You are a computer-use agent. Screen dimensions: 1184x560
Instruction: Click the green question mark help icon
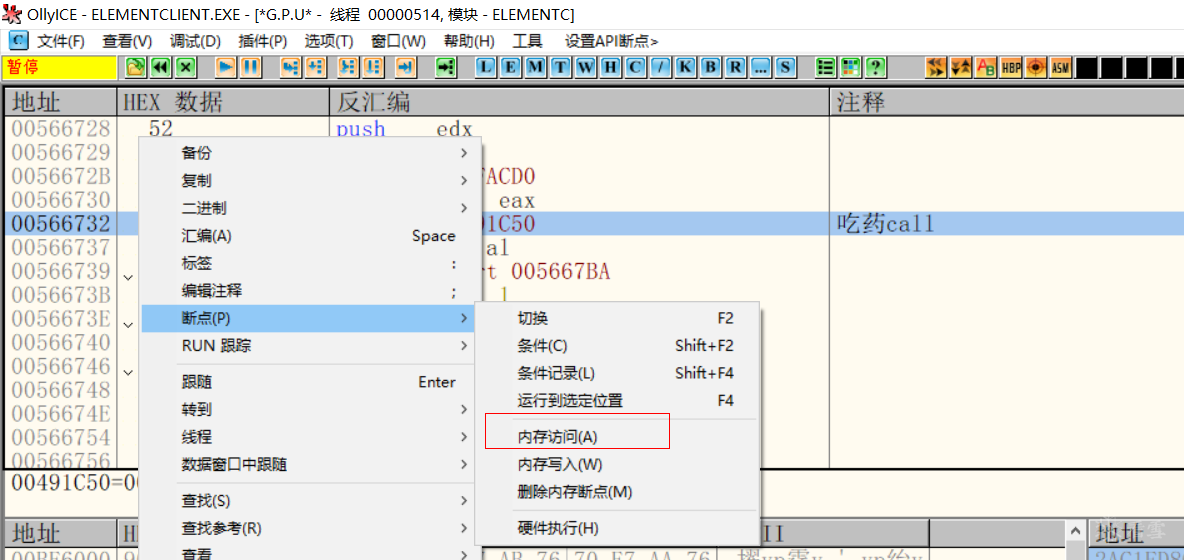876,67
